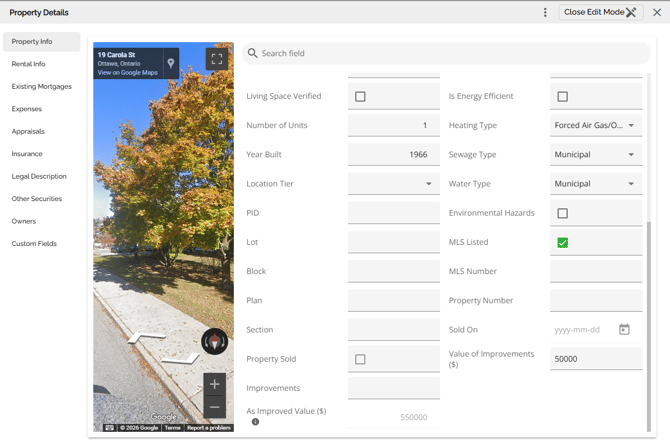The height and width of the screenshot is (447, 670).
Task: Click the Close Edit Mode button
Action: 600,13
